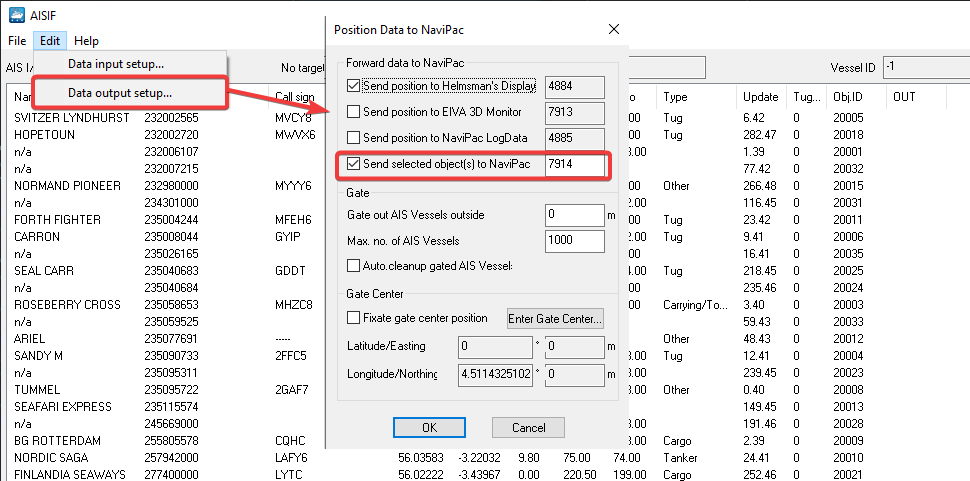Choose Data output setup menu entry
This screenshot has height=481, width=970.
tap(131, 93)
